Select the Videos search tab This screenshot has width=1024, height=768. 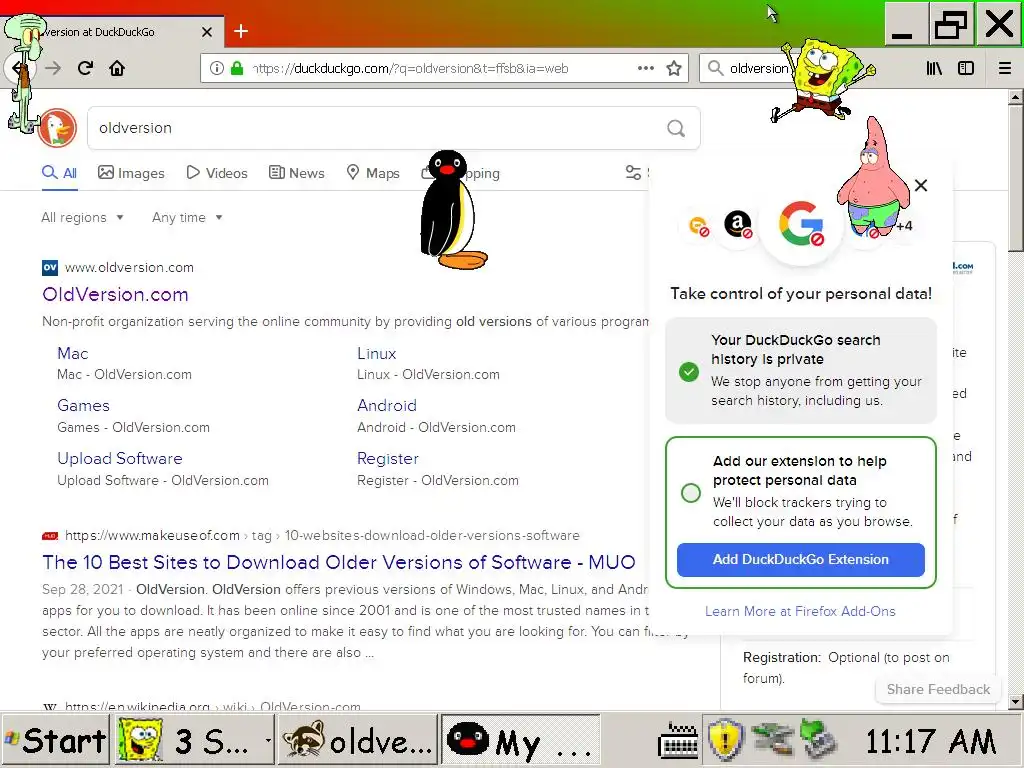pyautogui.click(x=217, y=173)
